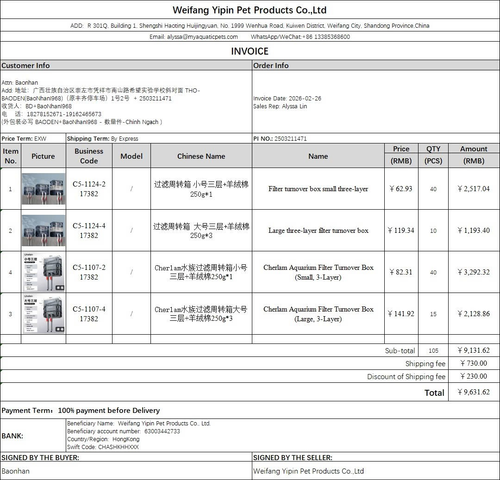500x480 pixels.
Task: Click the Business Code column header
Action: pyautogui.click(x=89, y=156)
